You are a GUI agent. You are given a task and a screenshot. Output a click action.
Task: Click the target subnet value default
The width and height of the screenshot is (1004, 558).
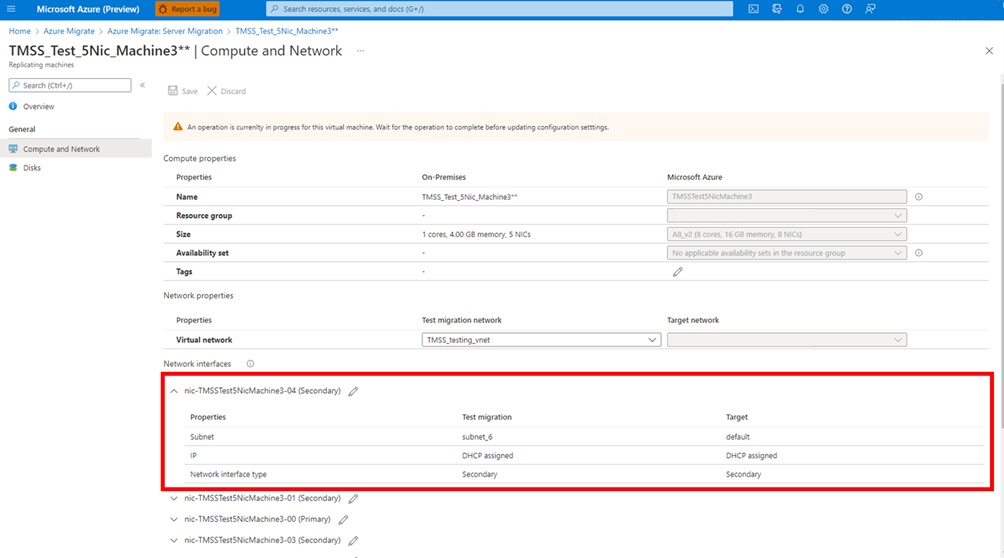[738, 437]
